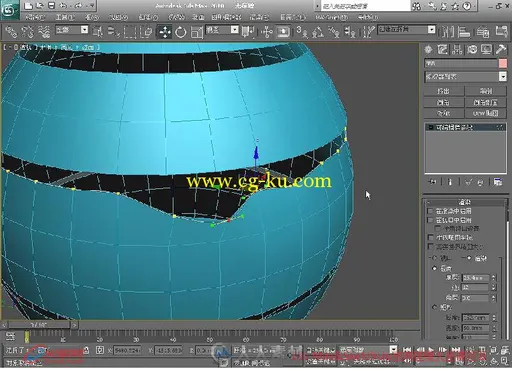512x369 pixels.
Task: Click the Auto Key button
Action: click(x=320, y=350)
